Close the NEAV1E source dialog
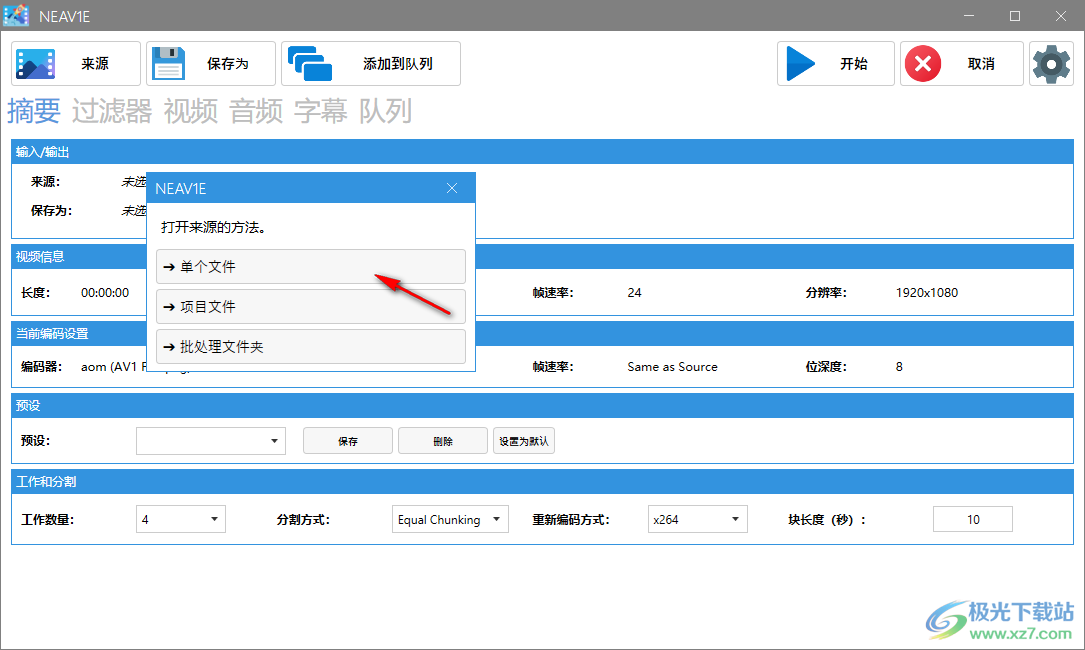 [452, 188]
